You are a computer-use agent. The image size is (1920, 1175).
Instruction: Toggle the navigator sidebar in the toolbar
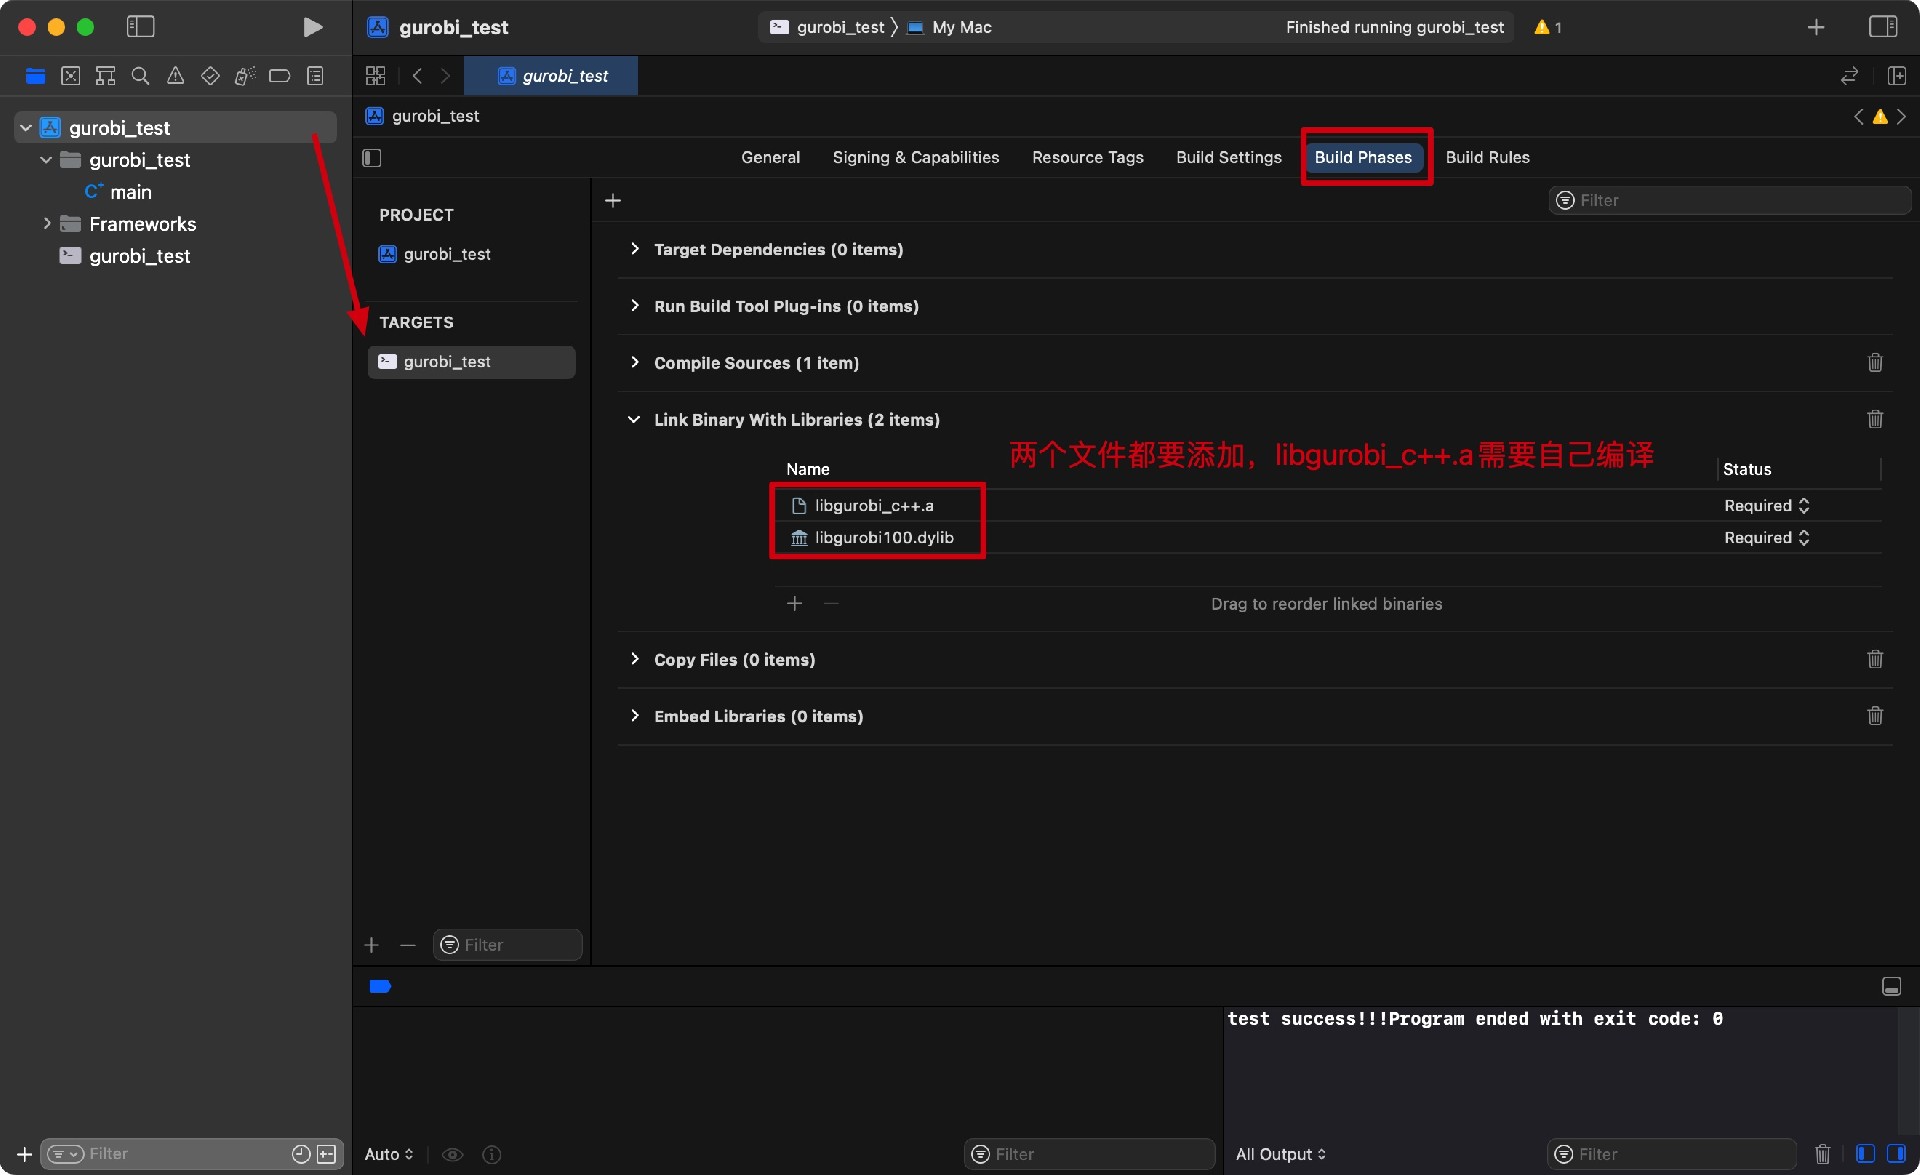click(140, 27)
